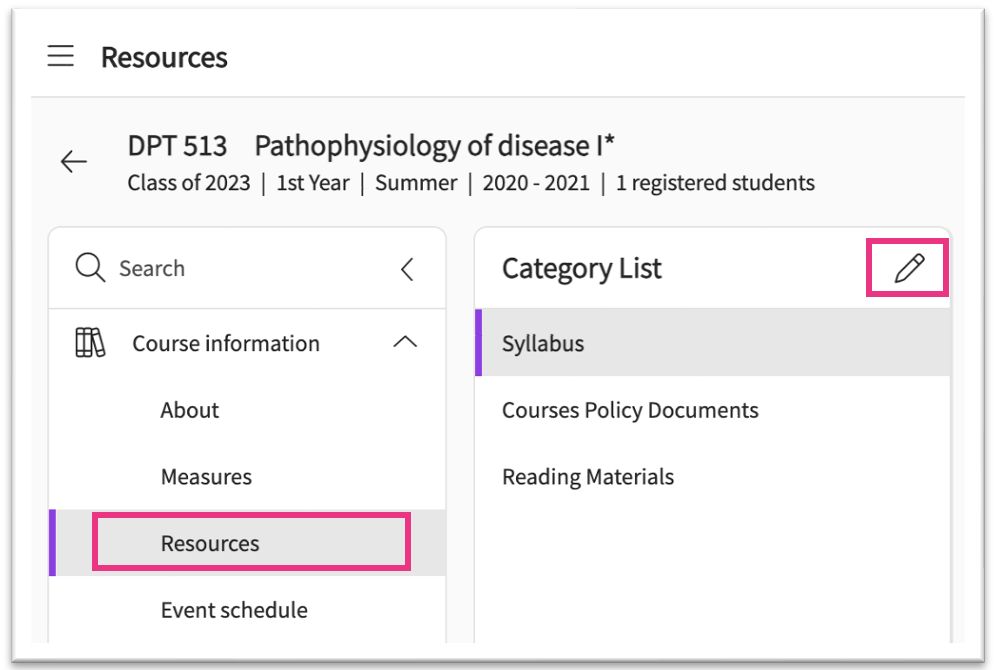Select Measures in the sidebar
This screenshot has width=998, height=670.
click(x=206, y=477)
